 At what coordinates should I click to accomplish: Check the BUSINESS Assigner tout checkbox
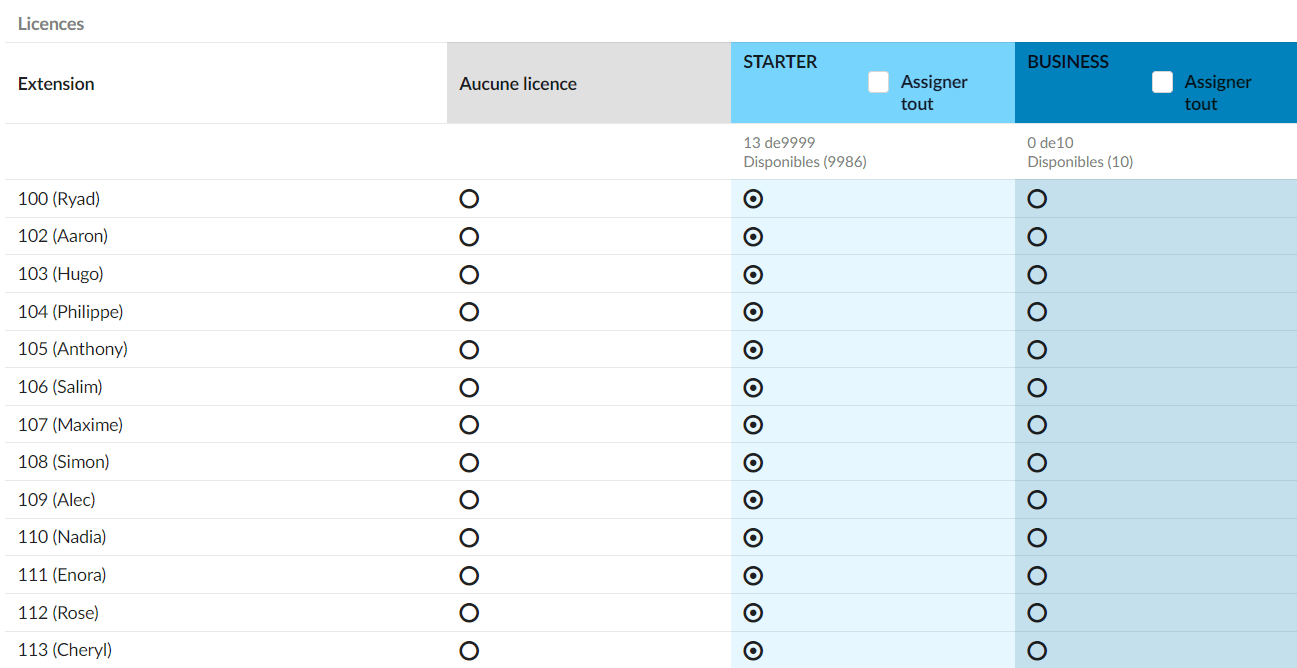pyautogui.click(x=1162, y=82)
